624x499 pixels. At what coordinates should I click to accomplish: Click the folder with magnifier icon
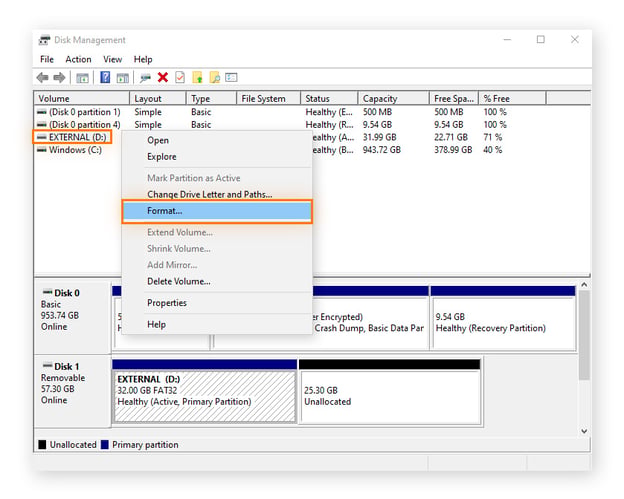point(214,77)
